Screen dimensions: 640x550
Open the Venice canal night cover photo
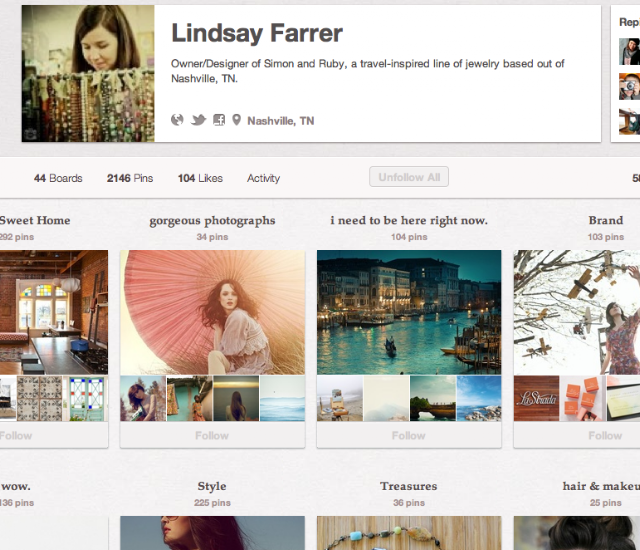[409, 312]
